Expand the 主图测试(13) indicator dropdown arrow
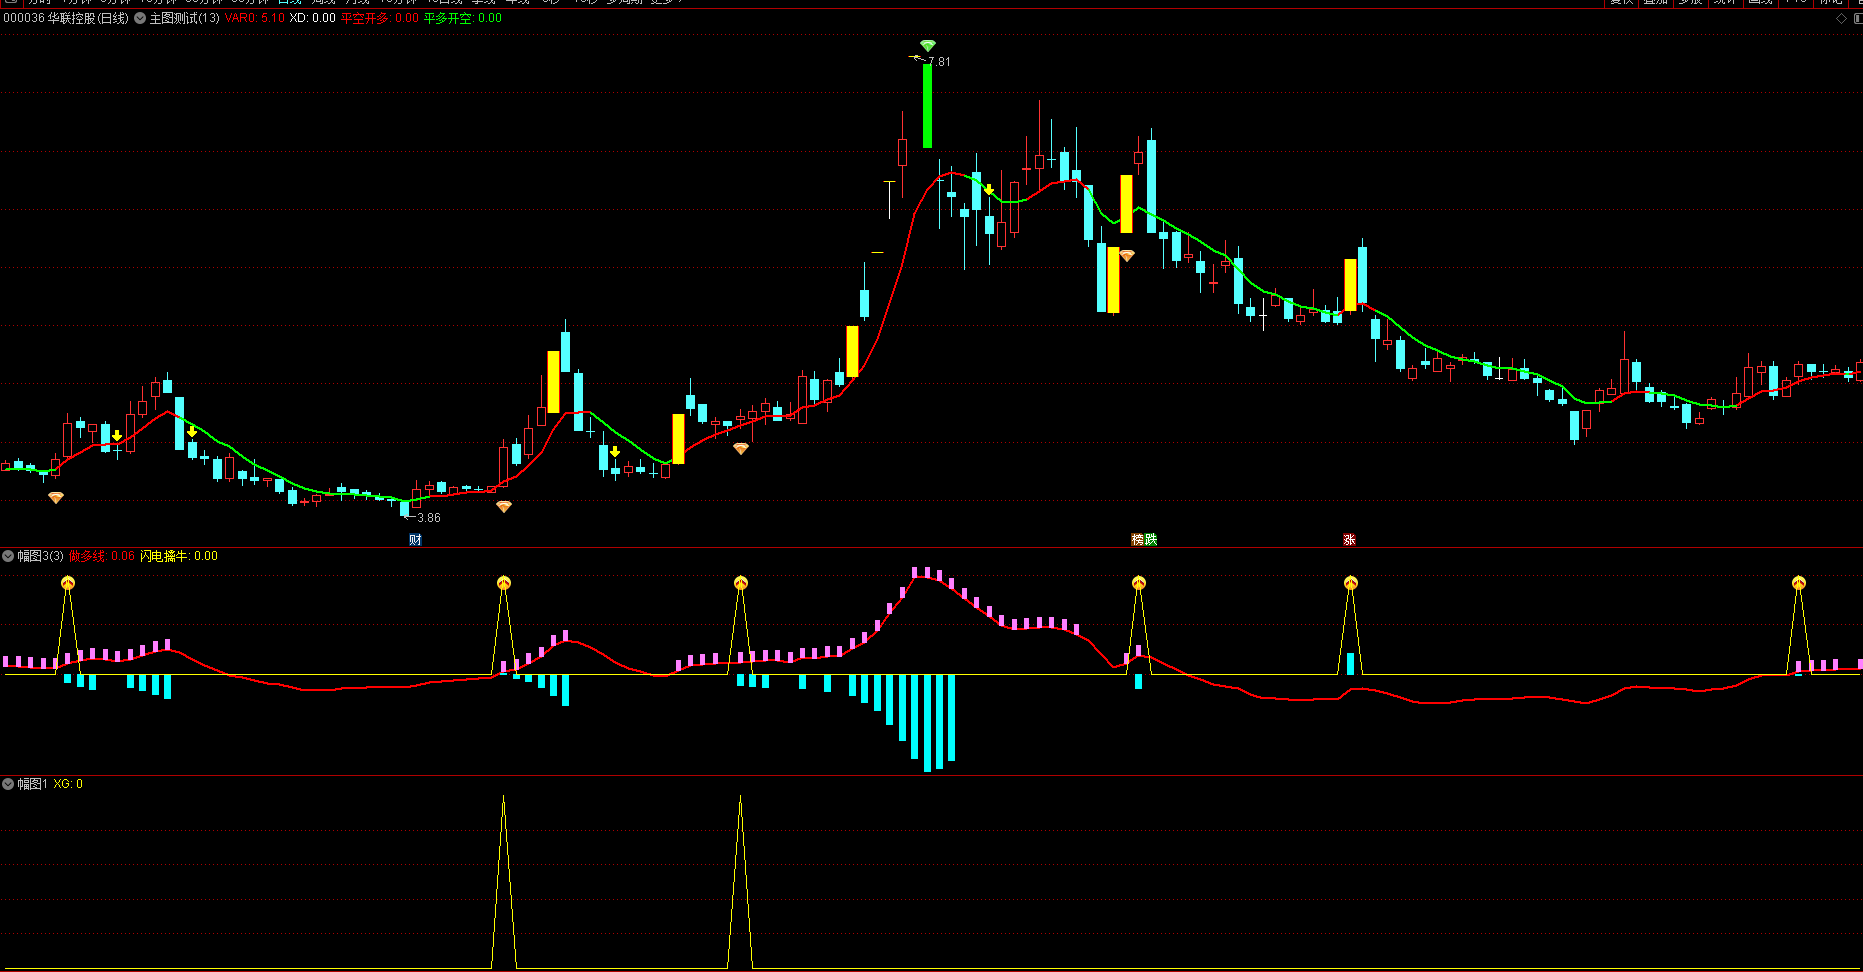This screenshot has height=972, width=1863. [140, 18]
